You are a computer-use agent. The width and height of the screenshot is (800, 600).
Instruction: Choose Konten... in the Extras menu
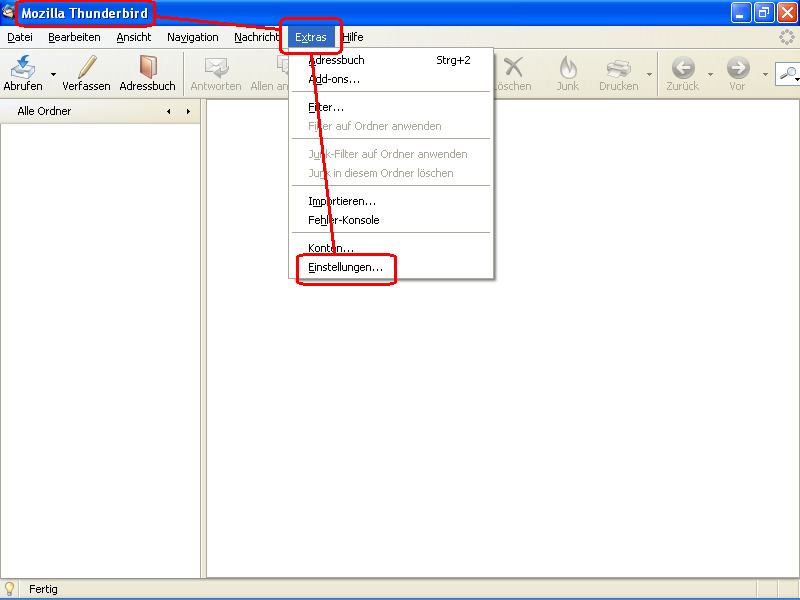coord(331,248)
